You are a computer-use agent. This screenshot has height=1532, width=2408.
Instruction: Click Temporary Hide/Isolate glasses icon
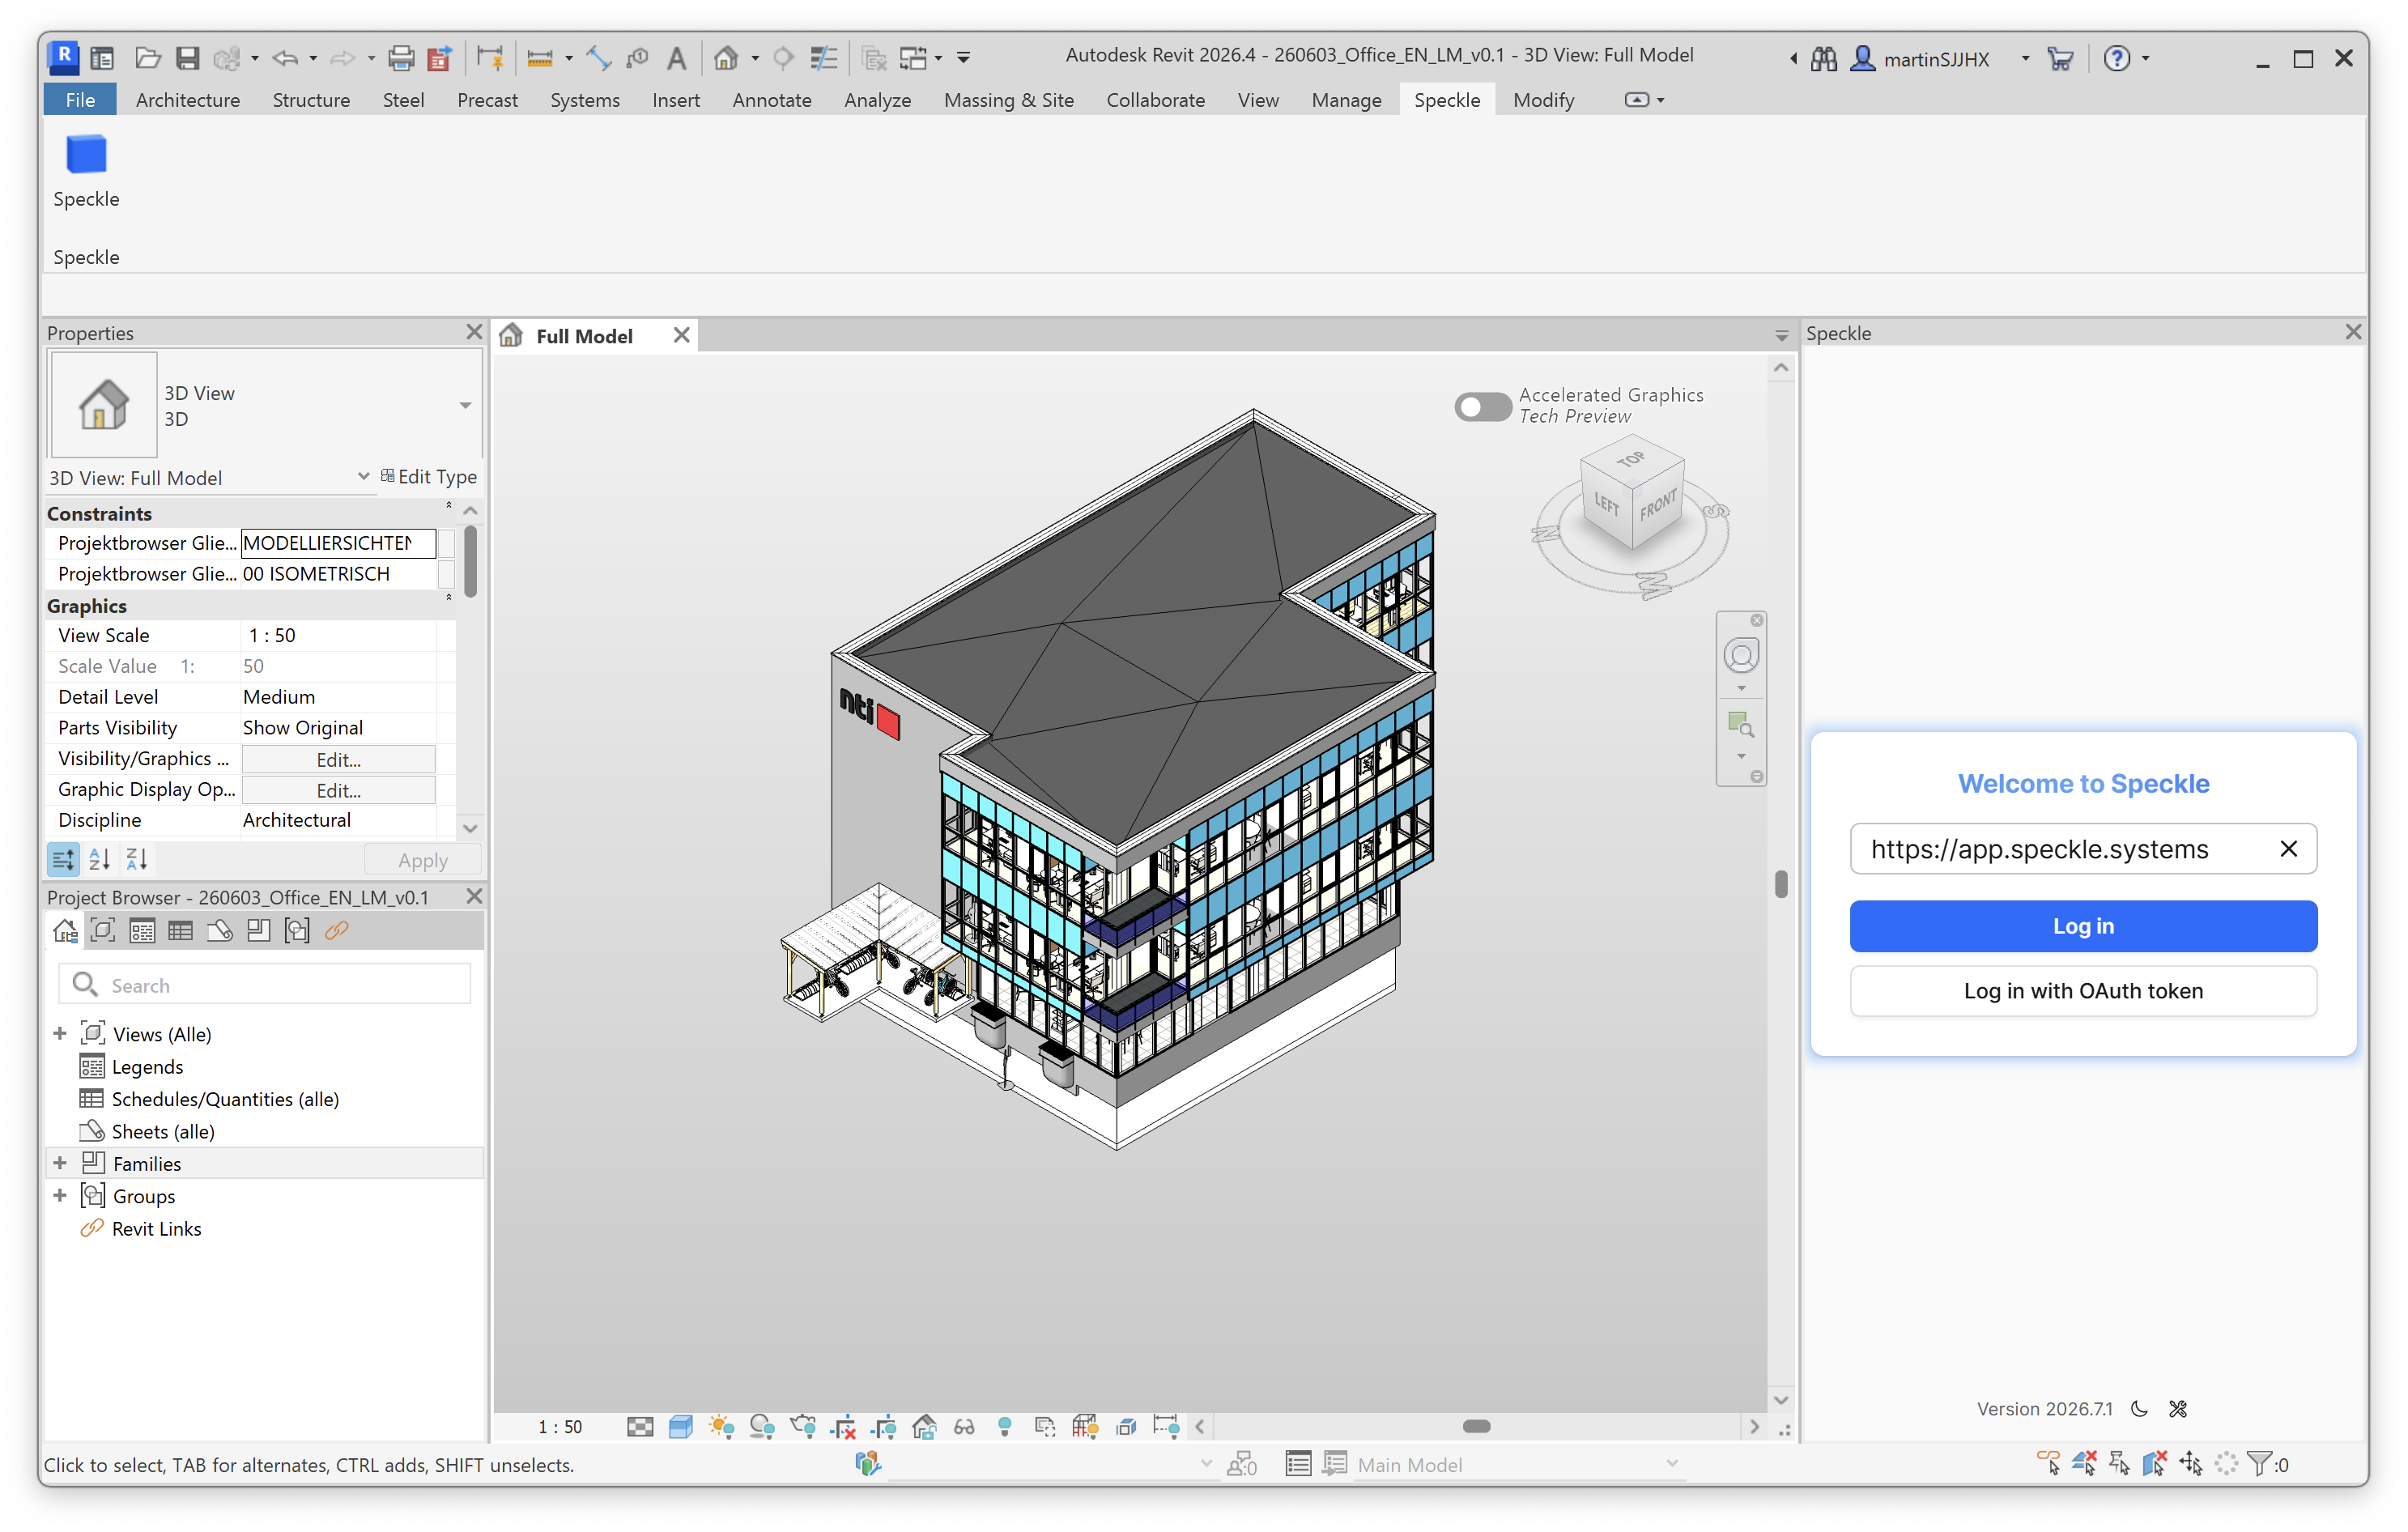tap(964, 1426)
